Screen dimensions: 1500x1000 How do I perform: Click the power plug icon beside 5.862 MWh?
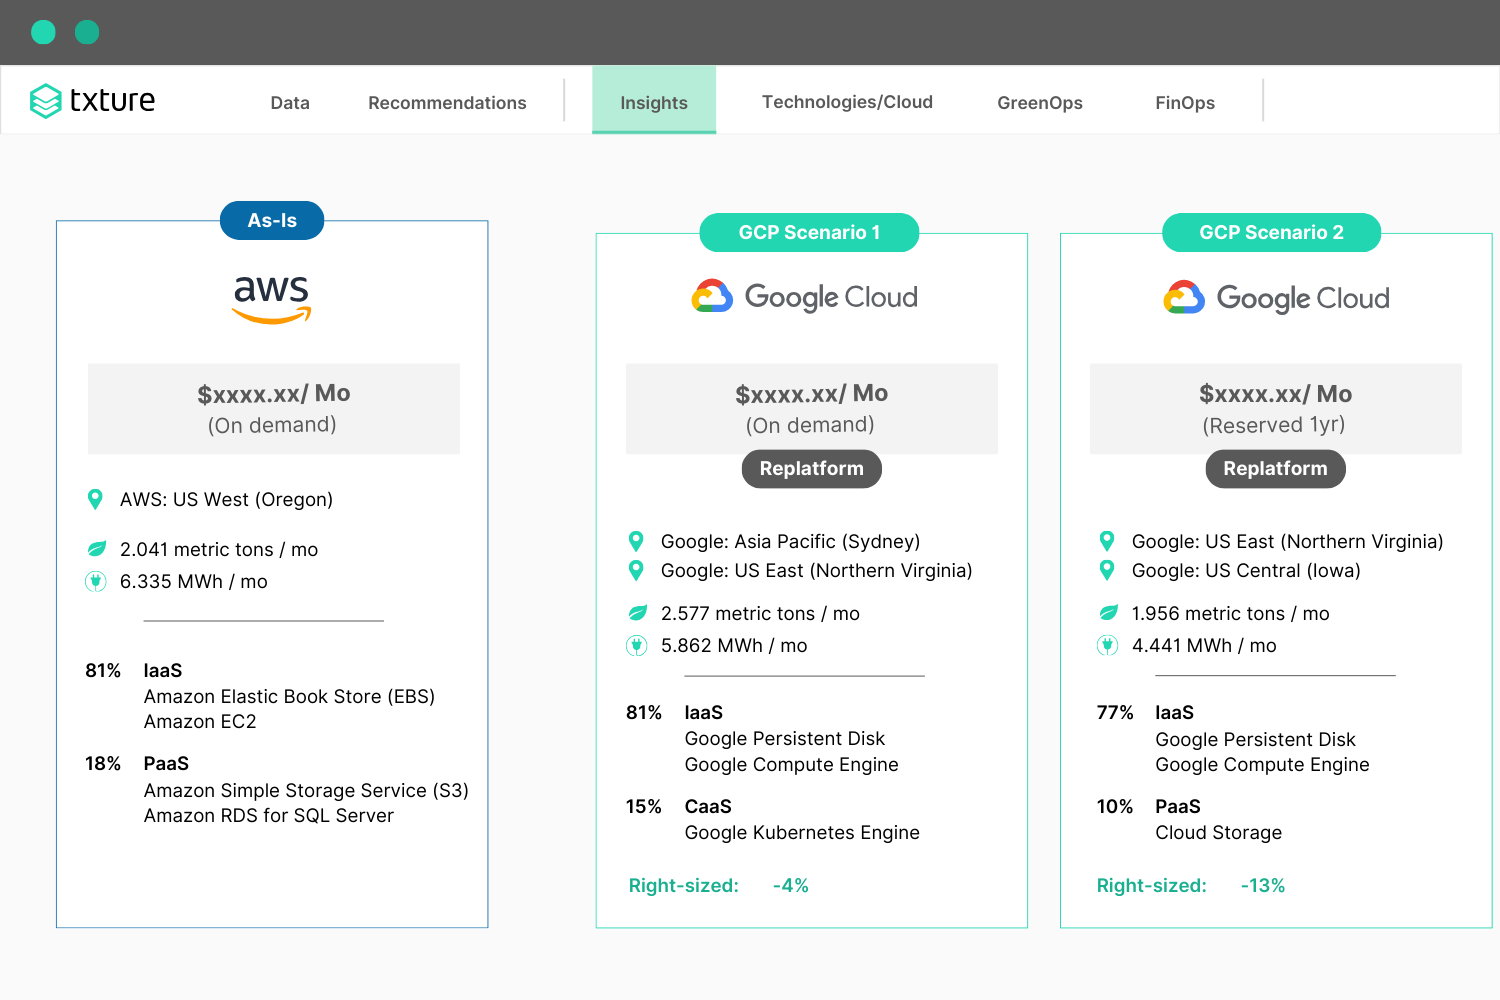pyautogui.click(x=637, y=645)
